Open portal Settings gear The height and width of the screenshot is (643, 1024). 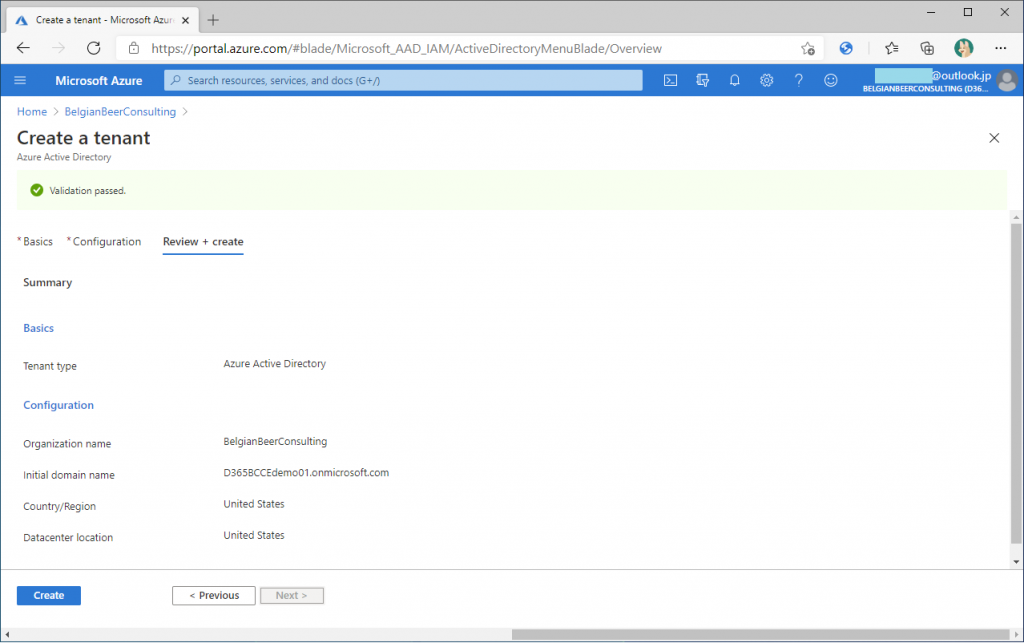click(767, 80)
